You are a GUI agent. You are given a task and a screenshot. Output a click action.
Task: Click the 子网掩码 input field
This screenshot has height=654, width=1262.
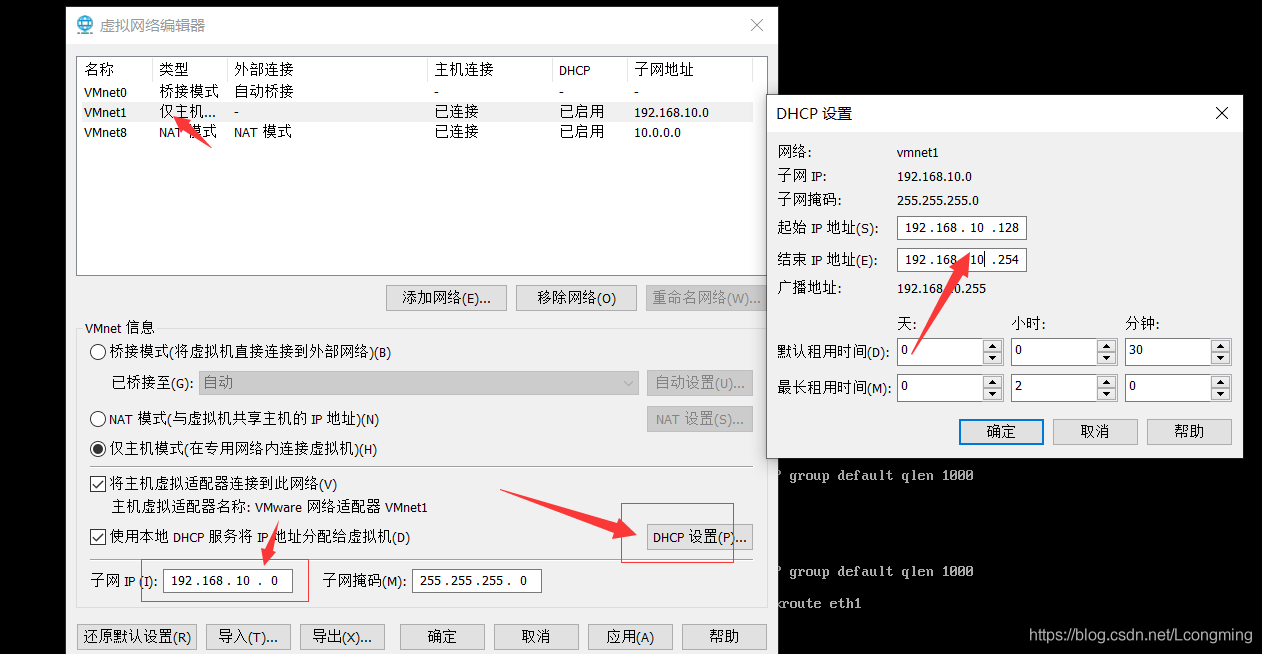(476, 581)
